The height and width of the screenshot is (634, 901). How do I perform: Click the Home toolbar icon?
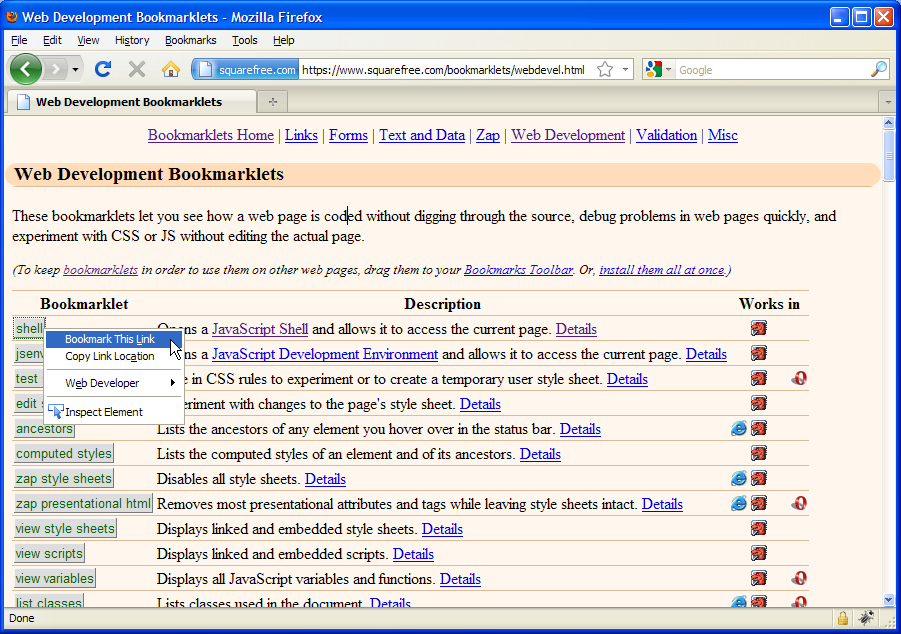click(171, 69)
